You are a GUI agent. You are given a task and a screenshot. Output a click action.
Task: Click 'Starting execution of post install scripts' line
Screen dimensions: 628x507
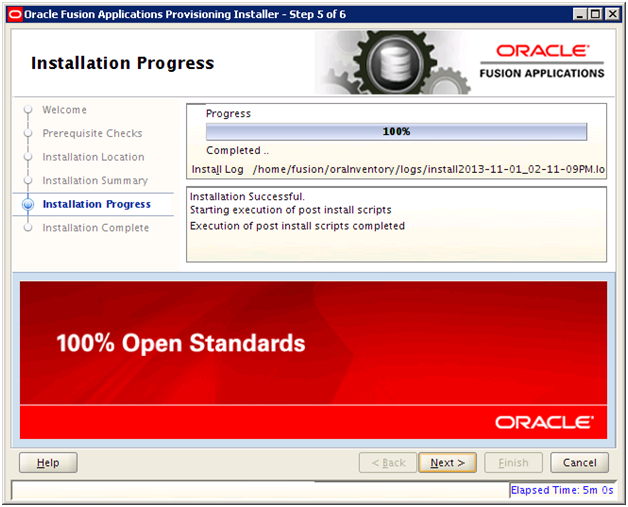click(290, 210)
